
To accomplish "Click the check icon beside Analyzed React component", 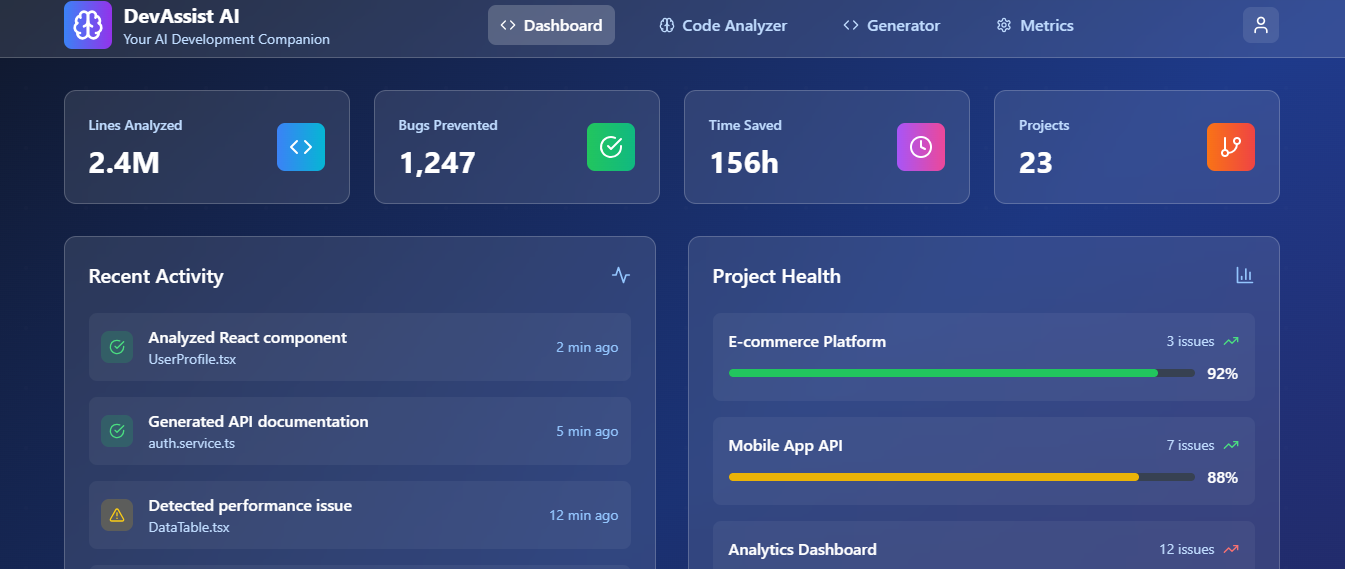I will pyautogui.click(x=117, y=347).
